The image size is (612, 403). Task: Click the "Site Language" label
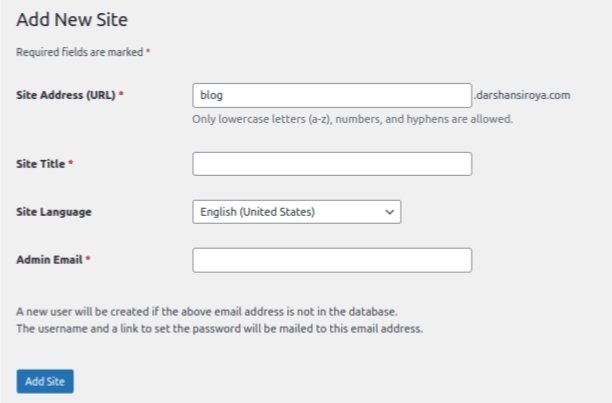click(54, 212)
